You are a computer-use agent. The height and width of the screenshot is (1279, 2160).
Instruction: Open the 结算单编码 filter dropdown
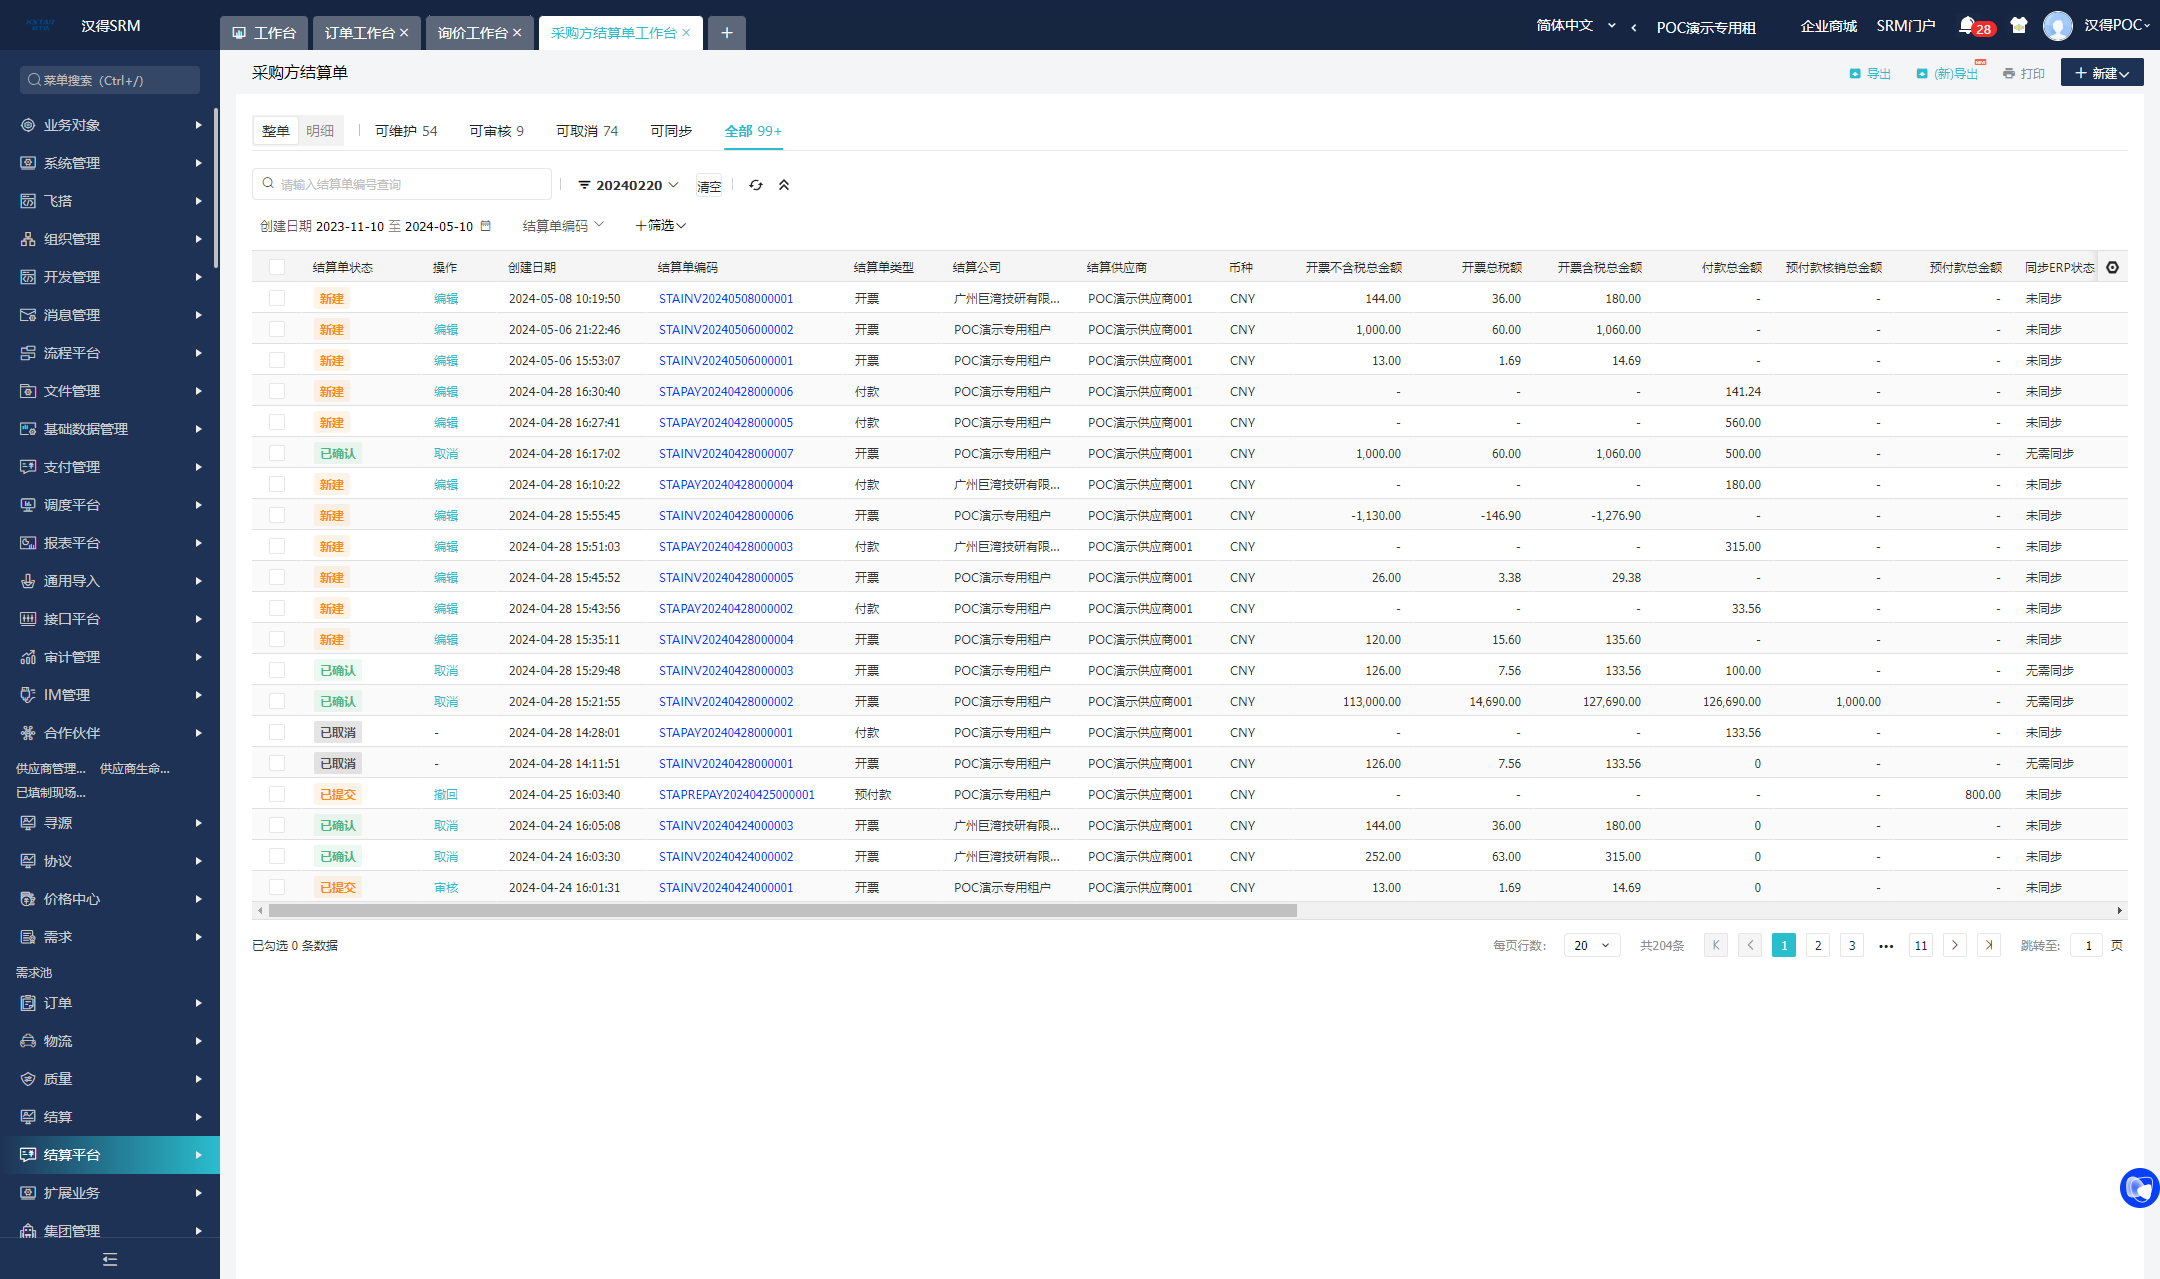563,226
